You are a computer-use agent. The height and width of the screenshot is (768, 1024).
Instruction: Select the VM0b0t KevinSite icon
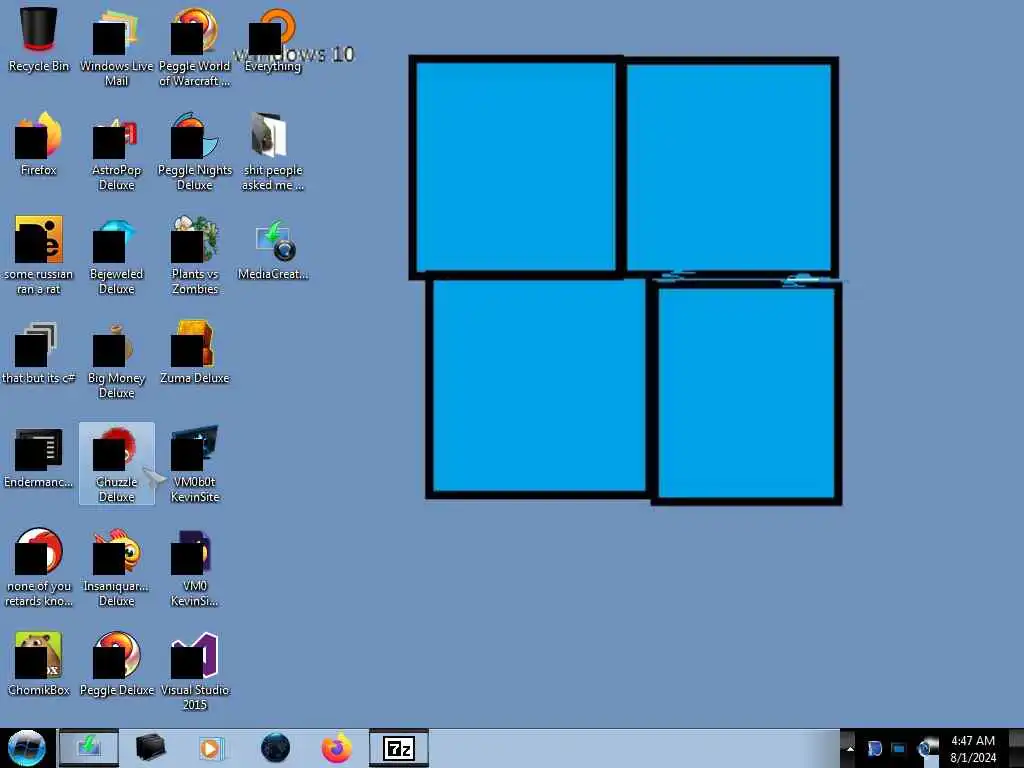(x=195, y=464)
